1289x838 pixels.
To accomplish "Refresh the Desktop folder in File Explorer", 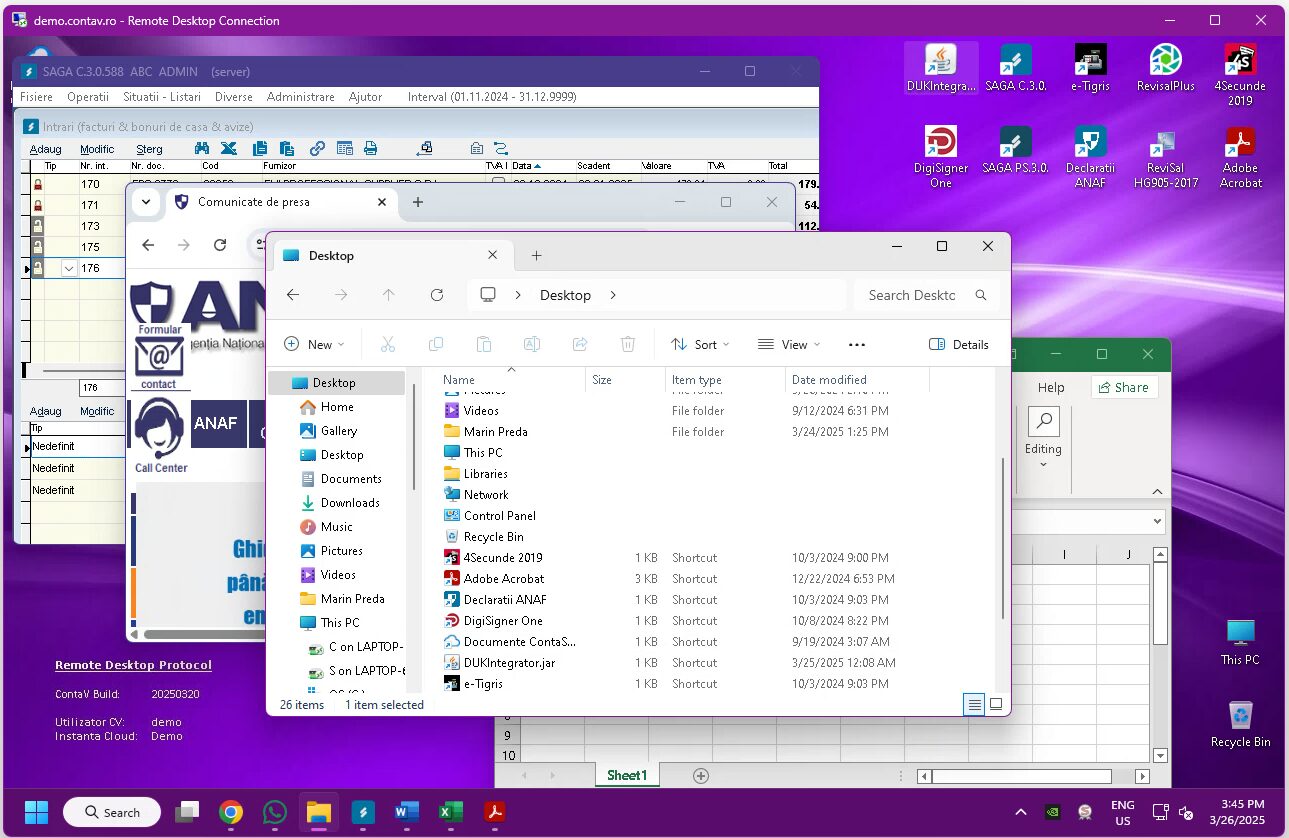I will [x=436, y=295].
